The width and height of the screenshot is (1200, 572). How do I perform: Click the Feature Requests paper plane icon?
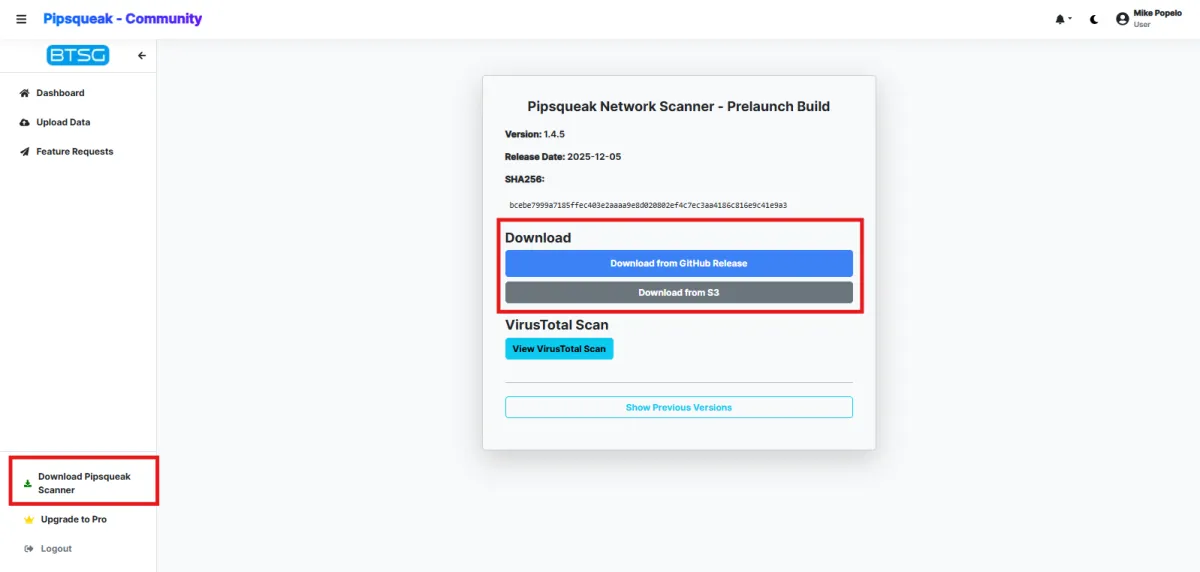point(25,152)
